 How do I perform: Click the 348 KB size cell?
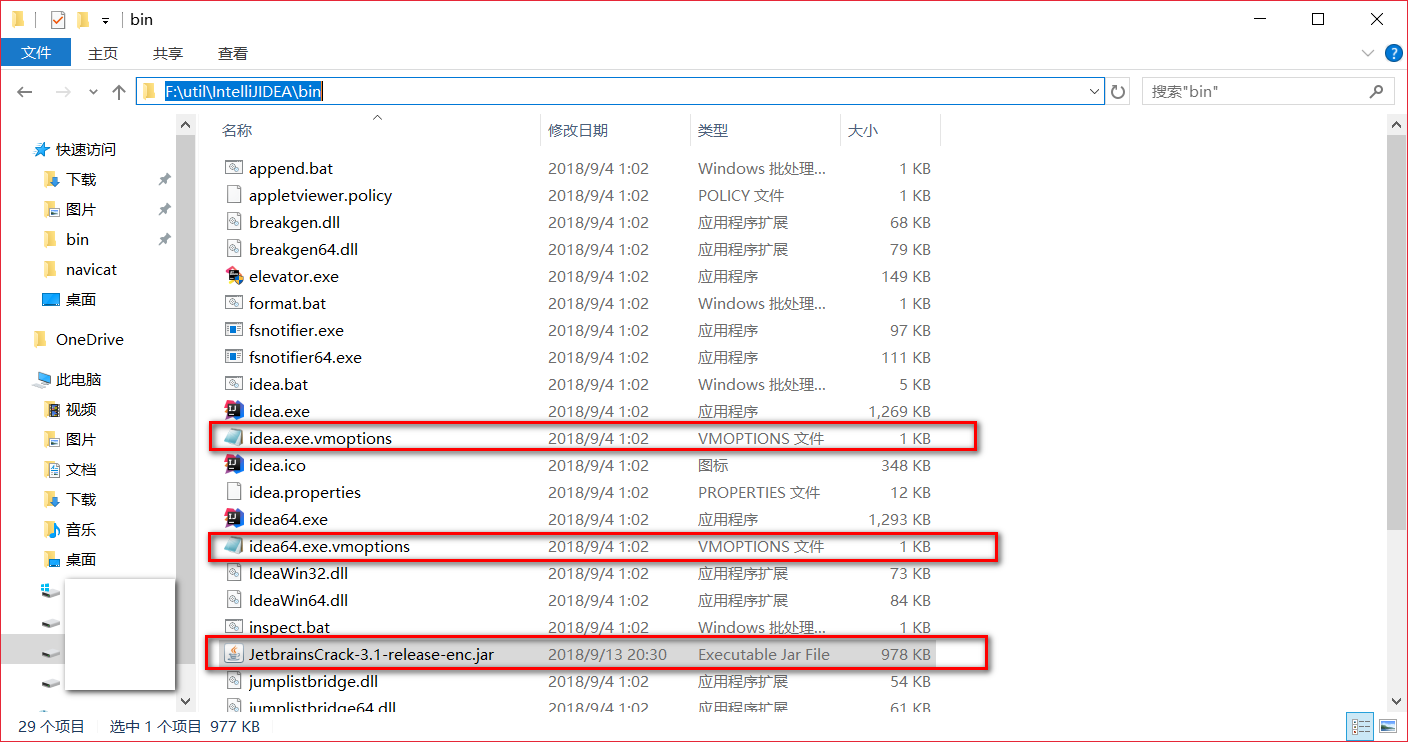(x=908, y=465)
